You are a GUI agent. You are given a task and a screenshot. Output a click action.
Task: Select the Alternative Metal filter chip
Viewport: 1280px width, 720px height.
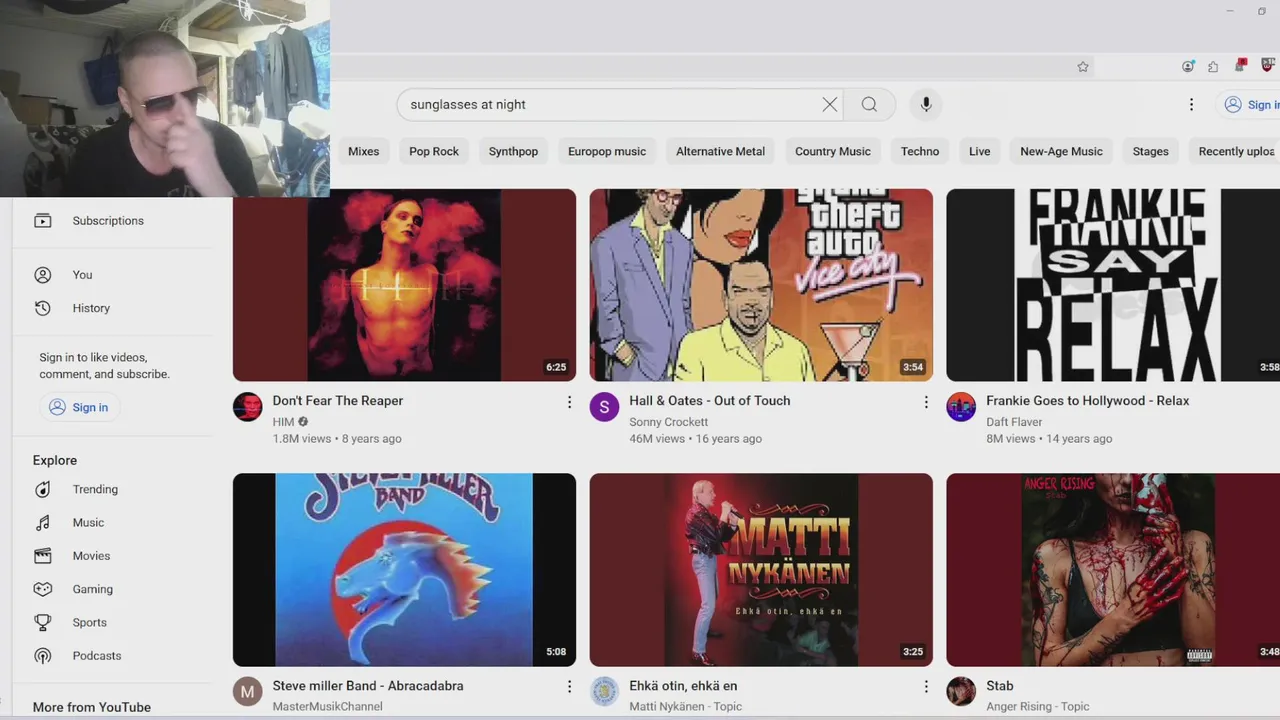[720, 152]
